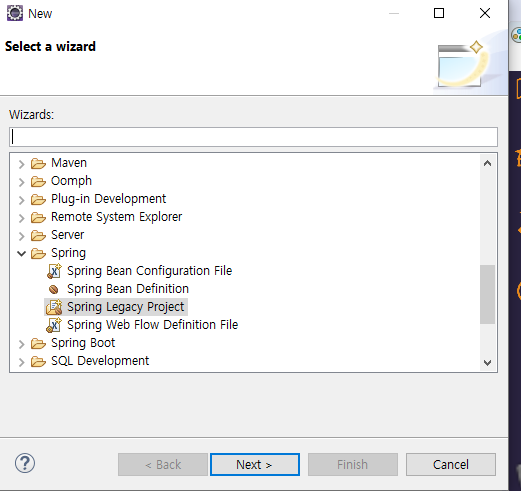The width and height of the screenshot is (521, 491).
Task: Click the wizard list scrollbar thumb
Action: (x=487, y=294)
